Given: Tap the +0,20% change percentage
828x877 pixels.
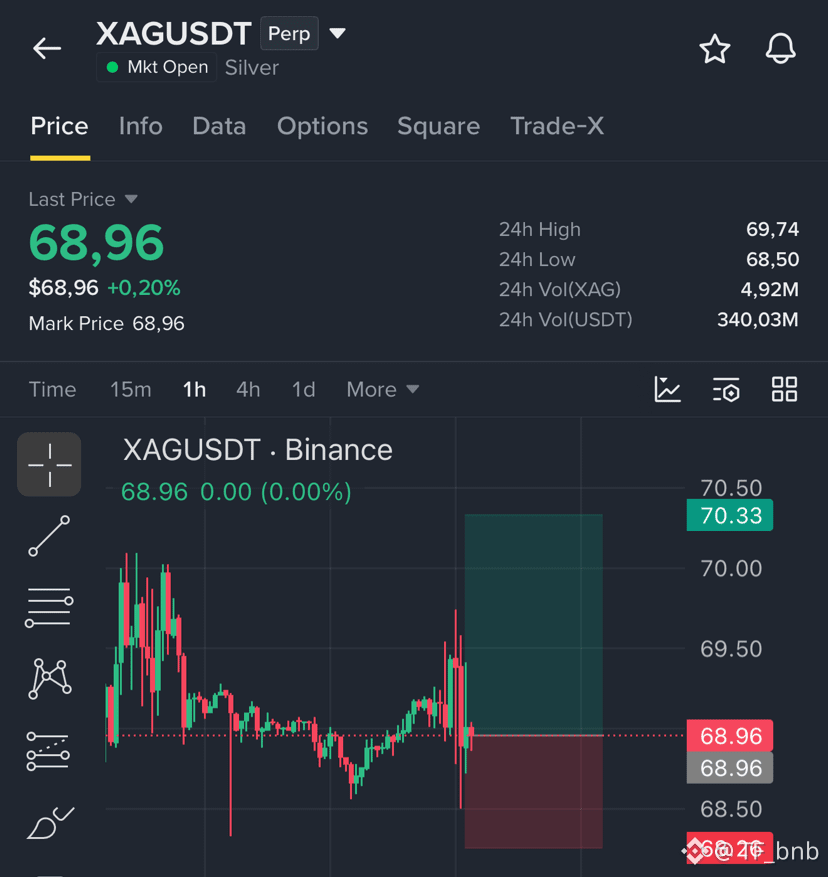Looking at the screenshot, I should coord(144,288).
